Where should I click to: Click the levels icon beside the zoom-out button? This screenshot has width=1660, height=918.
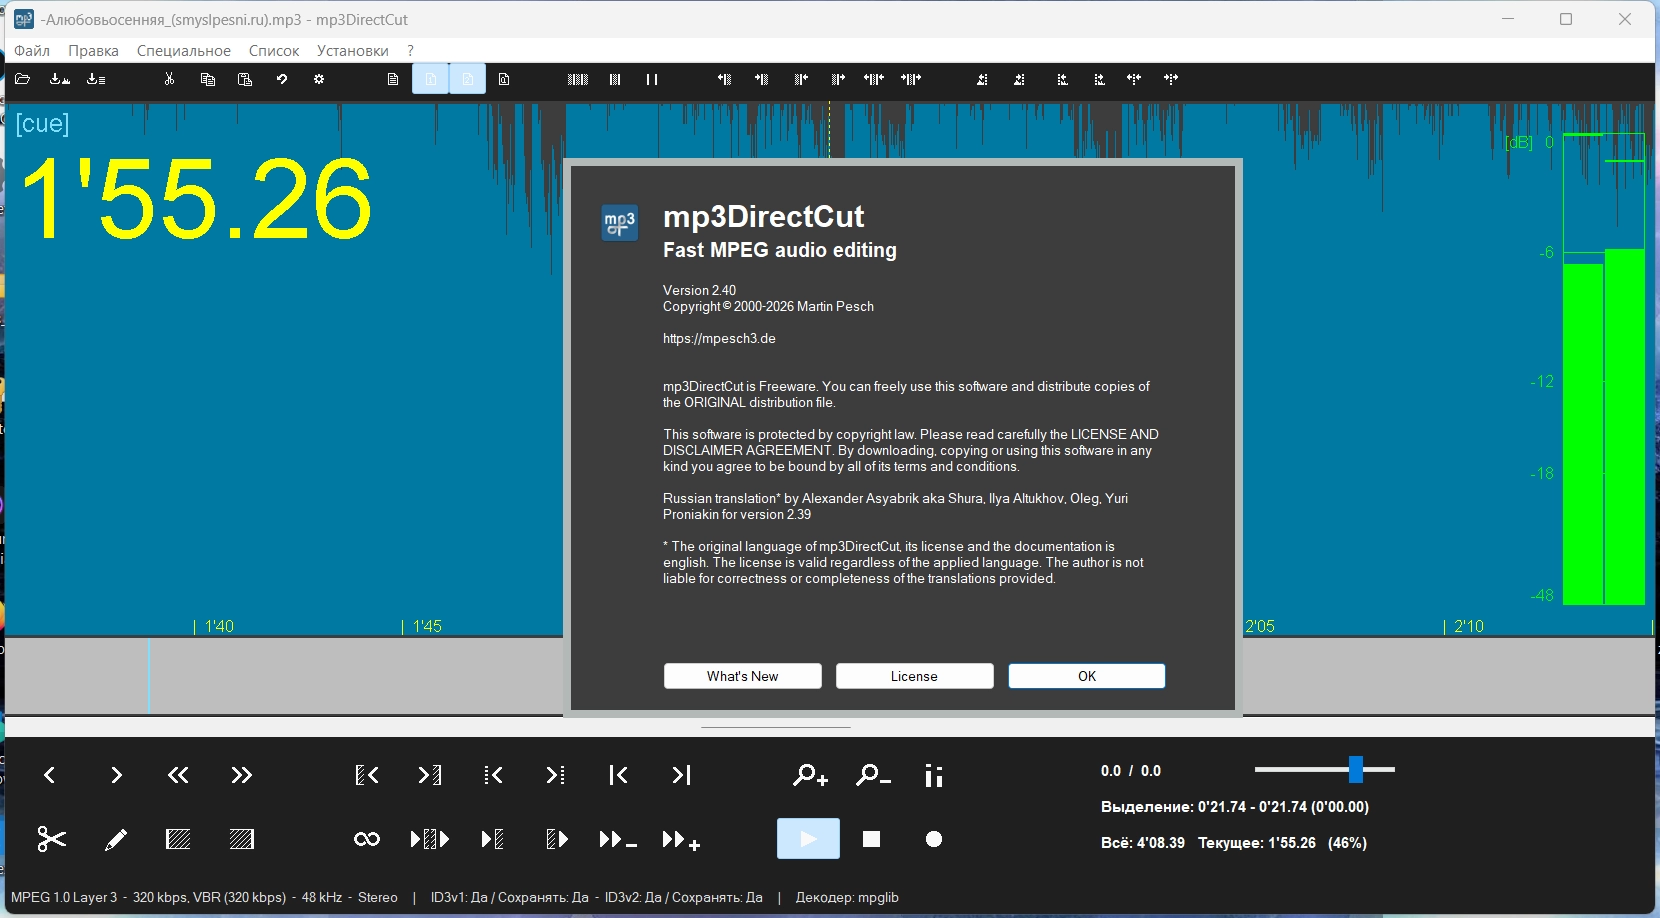click(x=934, y=775)
